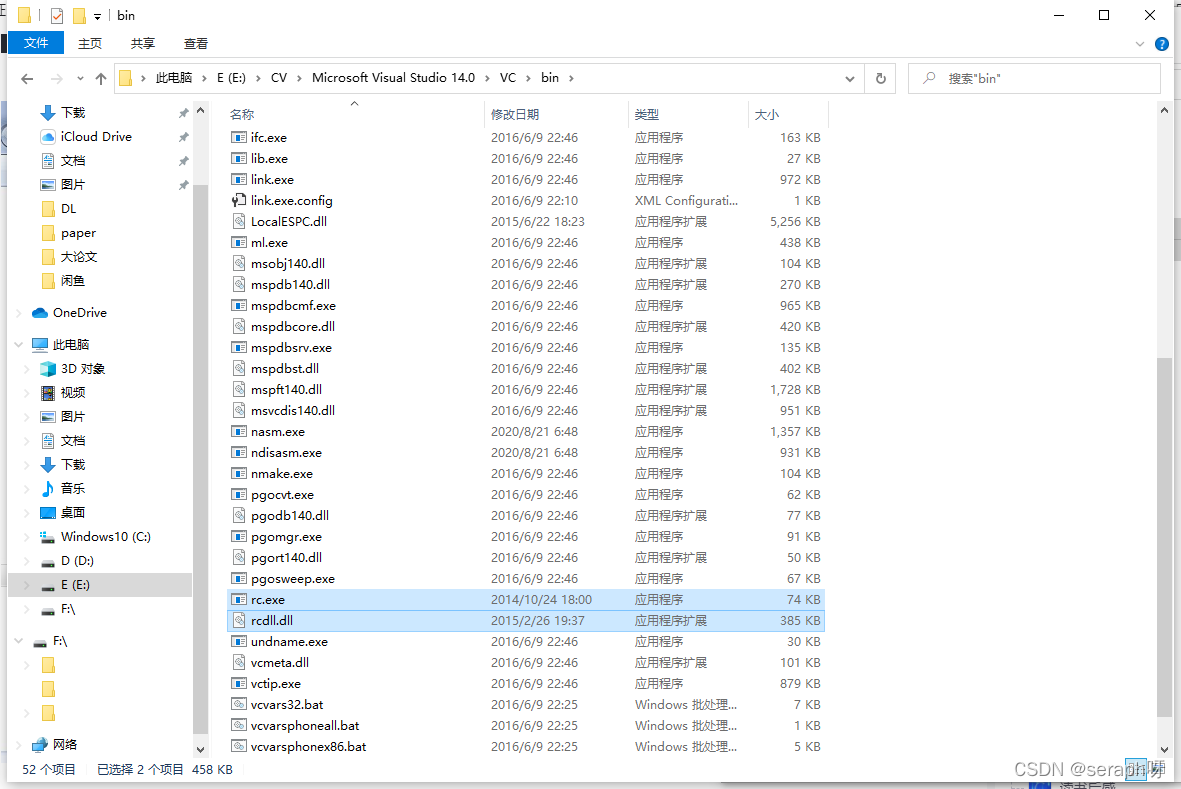Click the VC breadcrumb in address bar
1181x789 pixels.
pos(508,78)
